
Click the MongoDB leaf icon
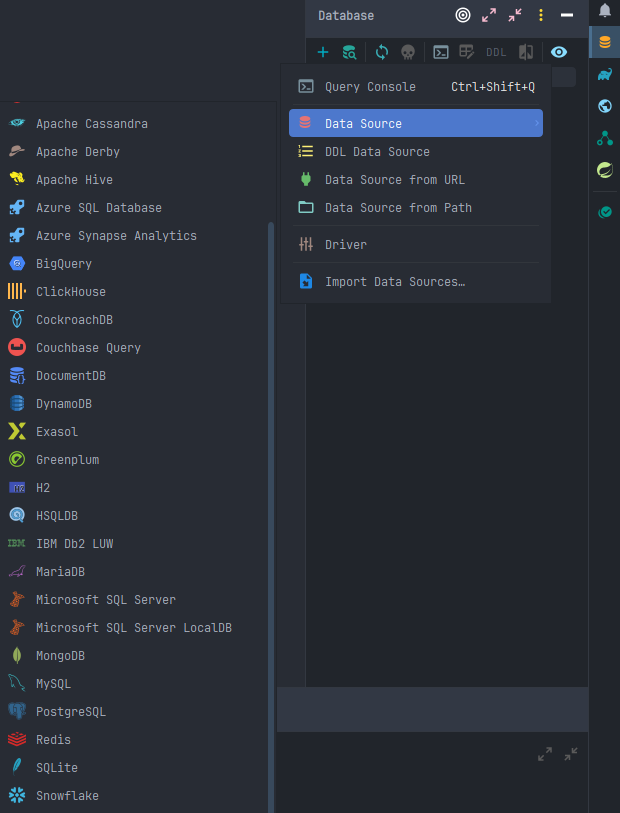pos(17,655)
